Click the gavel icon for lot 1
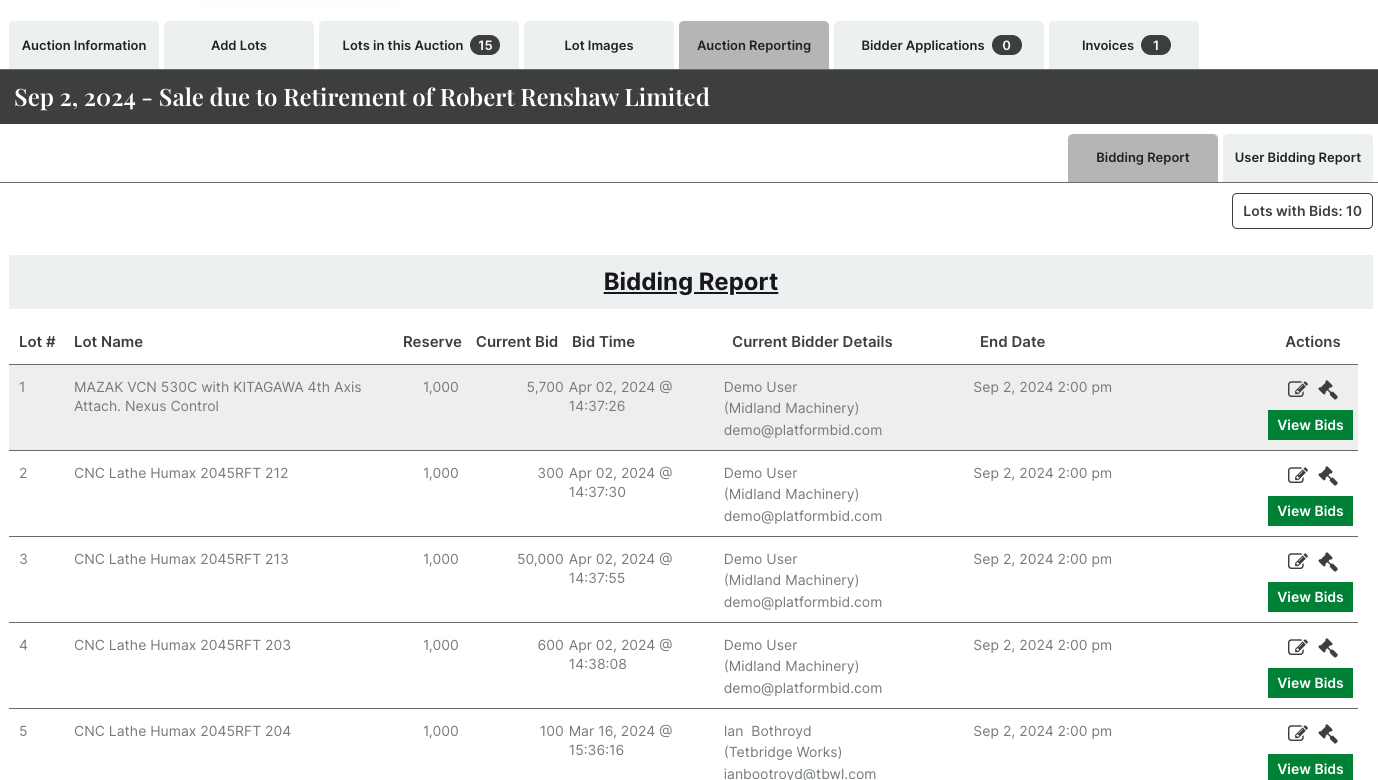The width and height of the screenshot is (1378, 780). [x=1328, y=390]
